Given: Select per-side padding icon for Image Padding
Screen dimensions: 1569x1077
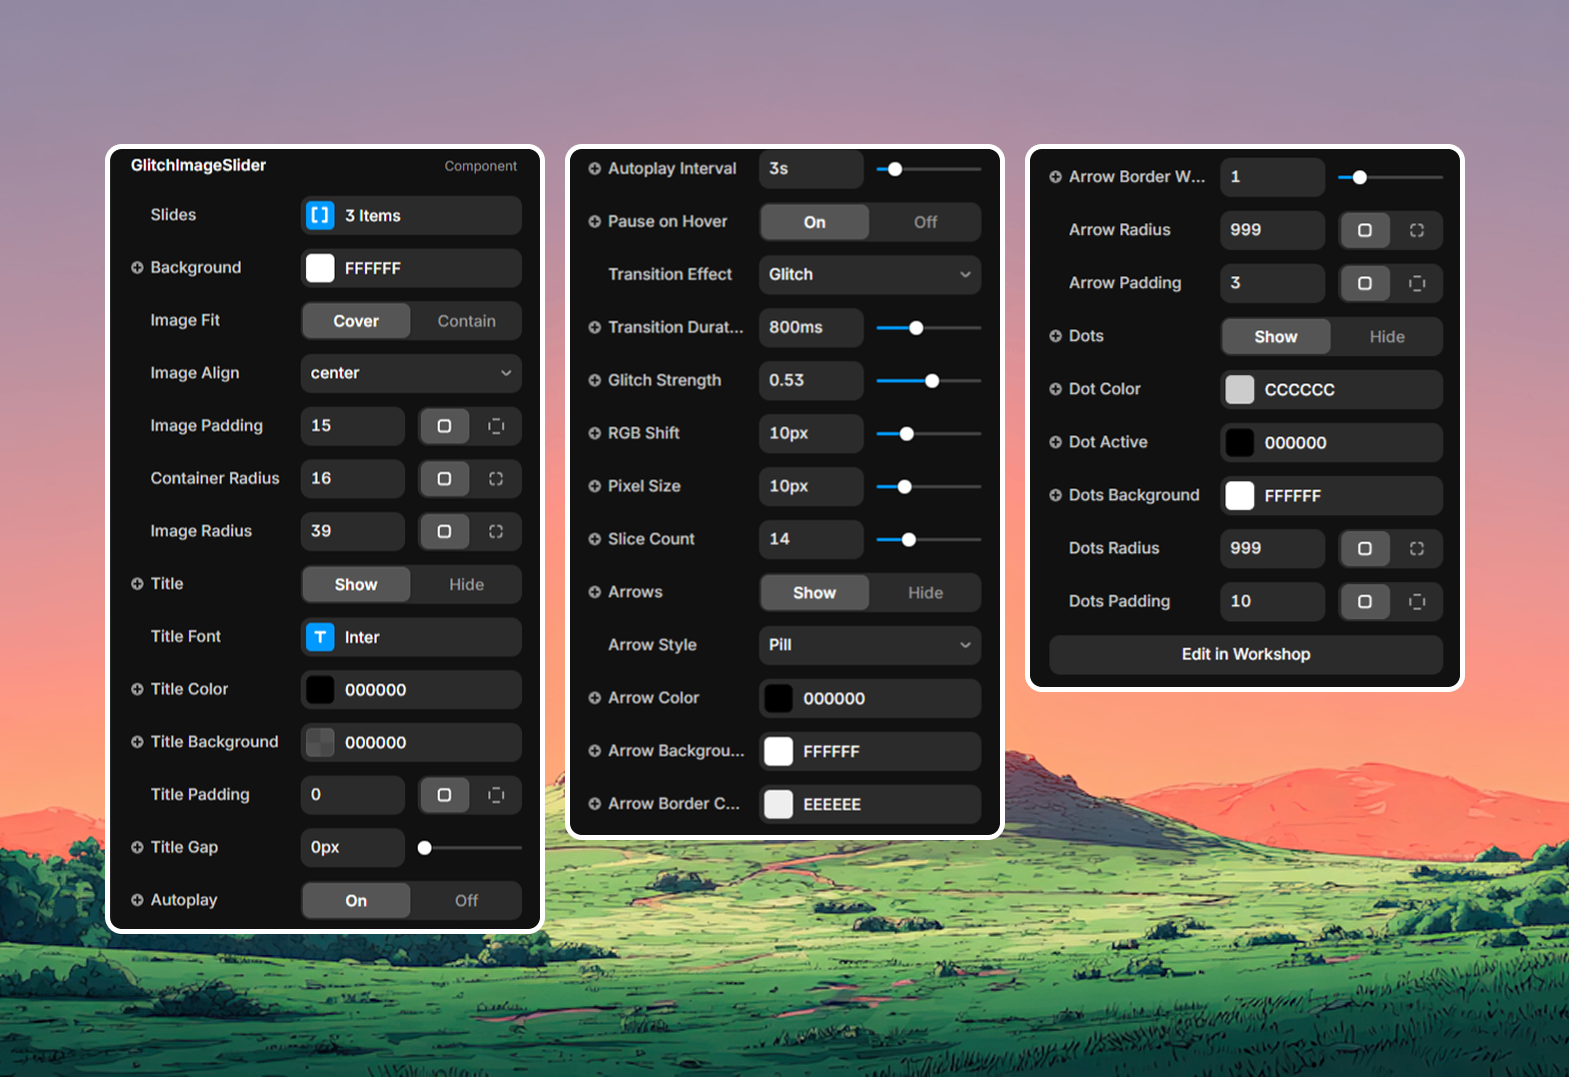Looking at the screenshot, I should [x=495, y=426].
